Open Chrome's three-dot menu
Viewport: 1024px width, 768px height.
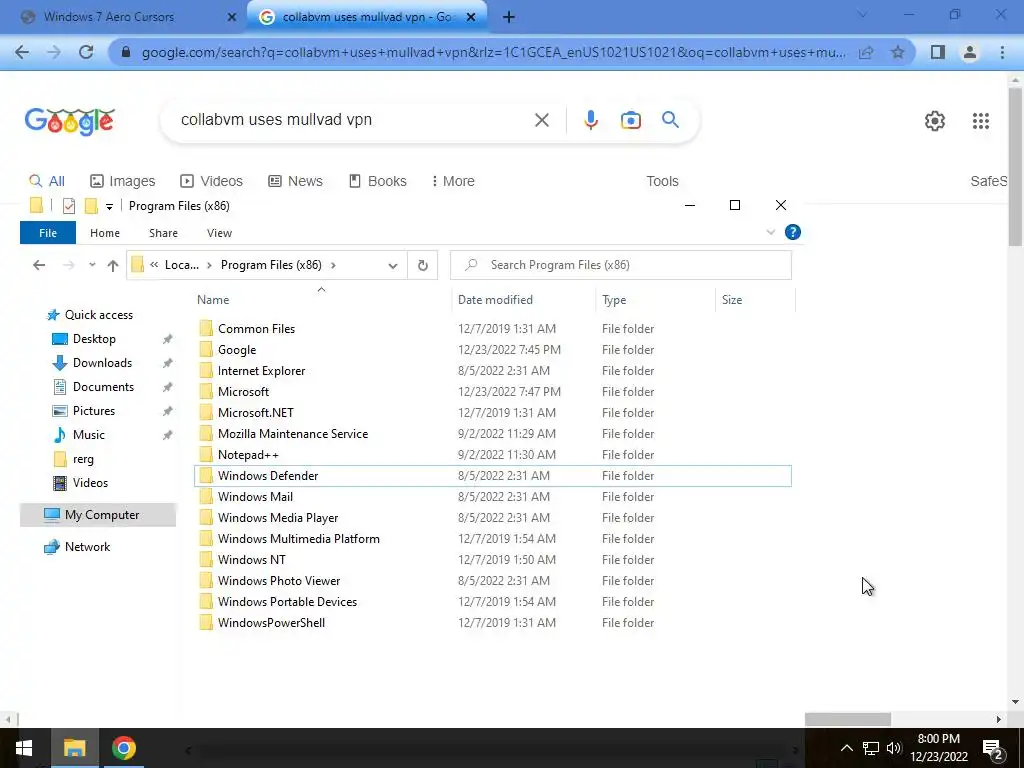pos(1002,52)
